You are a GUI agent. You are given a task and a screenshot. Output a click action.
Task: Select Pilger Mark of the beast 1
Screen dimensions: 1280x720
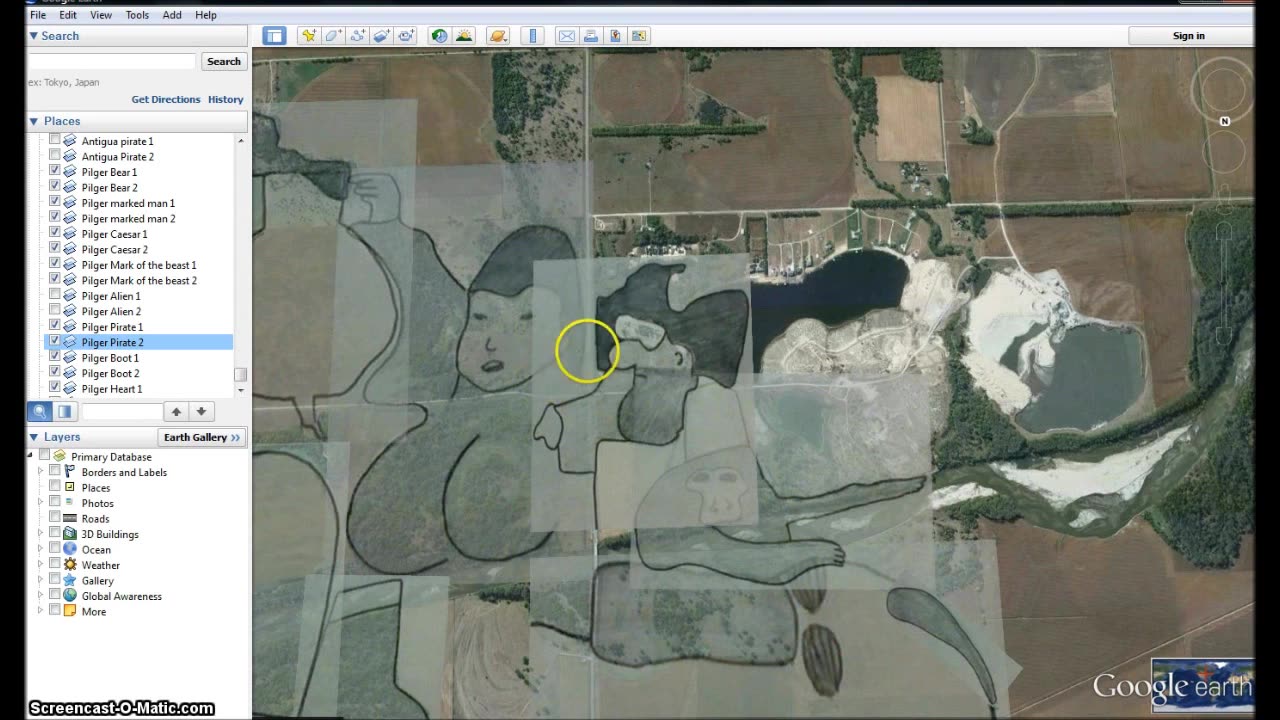tap(139, 265)
